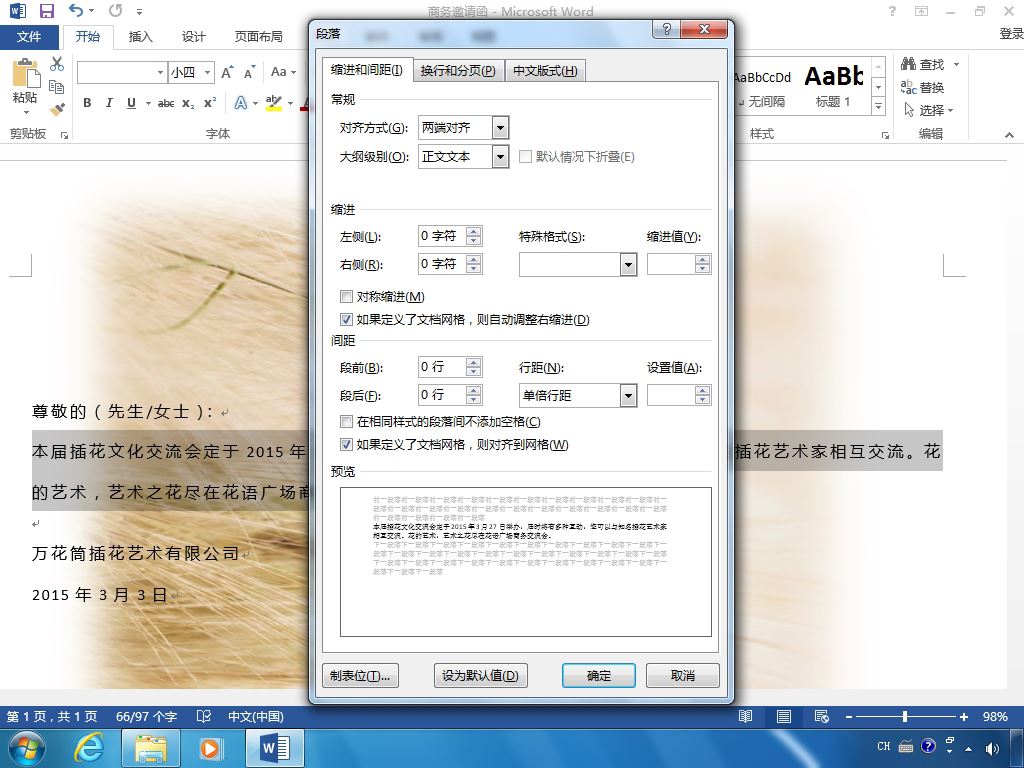
Task: Expand the styles gallery with More arrow
Action: point(878,106)
